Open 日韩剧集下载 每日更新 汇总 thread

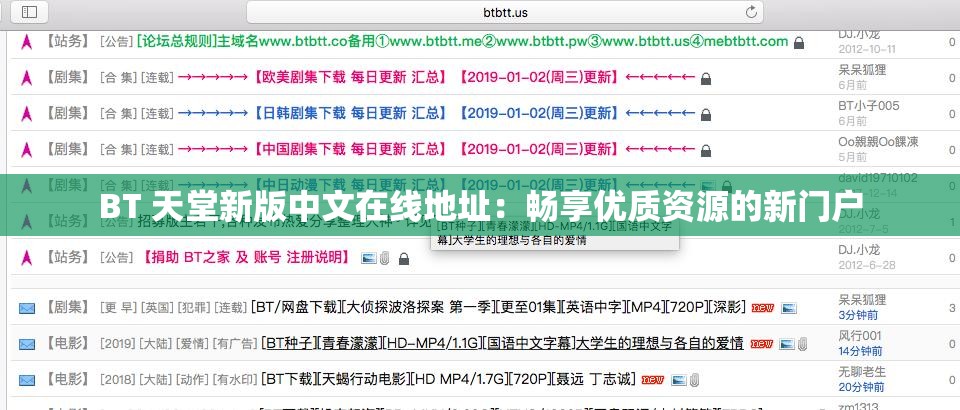pos(437,113)
